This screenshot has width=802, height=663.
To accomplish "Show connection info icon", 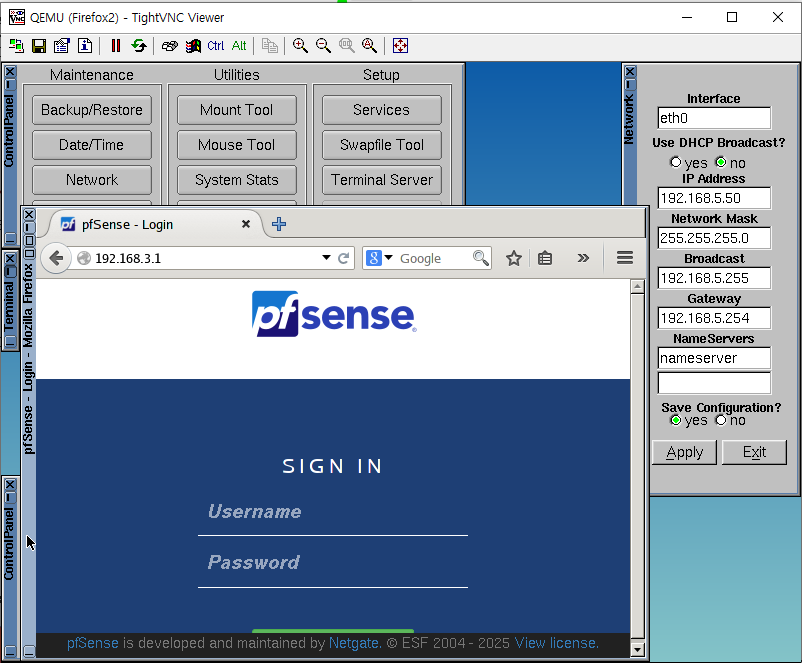I will (x=85, y=46).
